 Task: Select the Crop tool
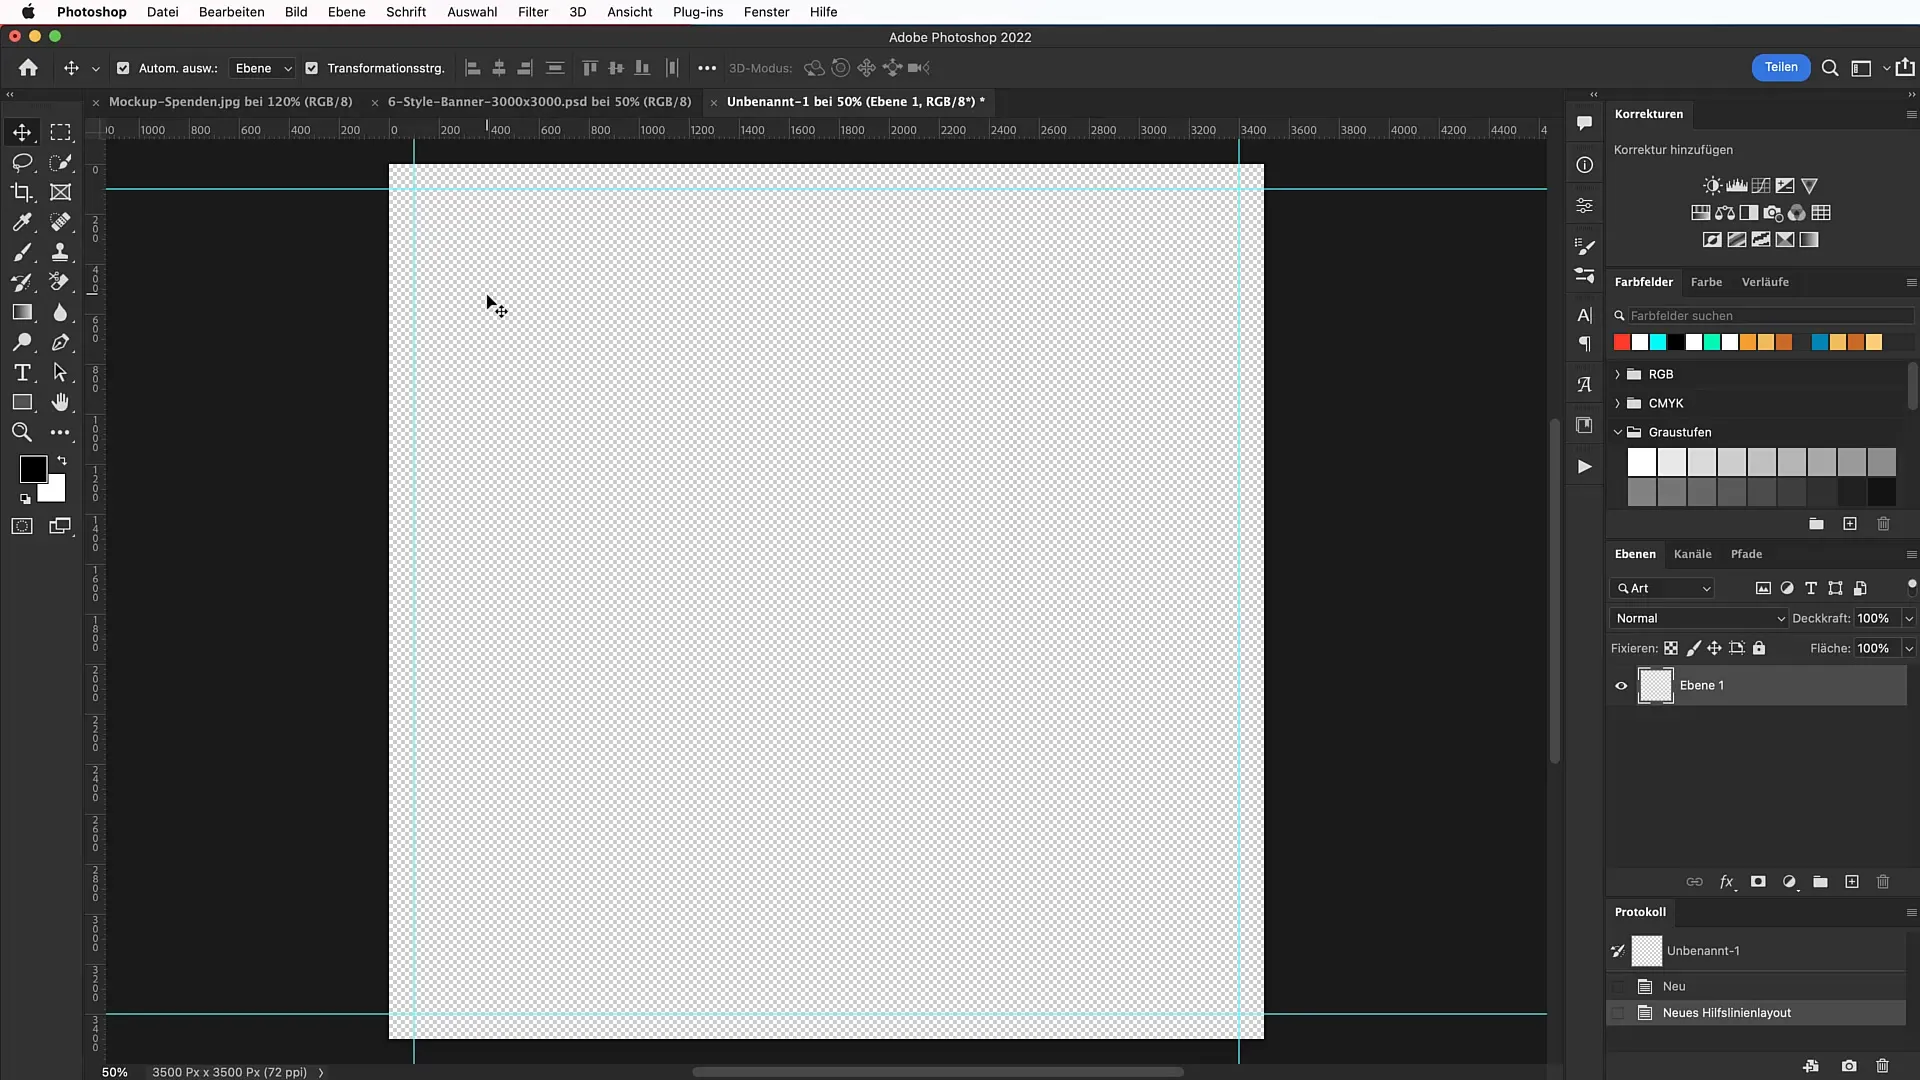(20, 191)
